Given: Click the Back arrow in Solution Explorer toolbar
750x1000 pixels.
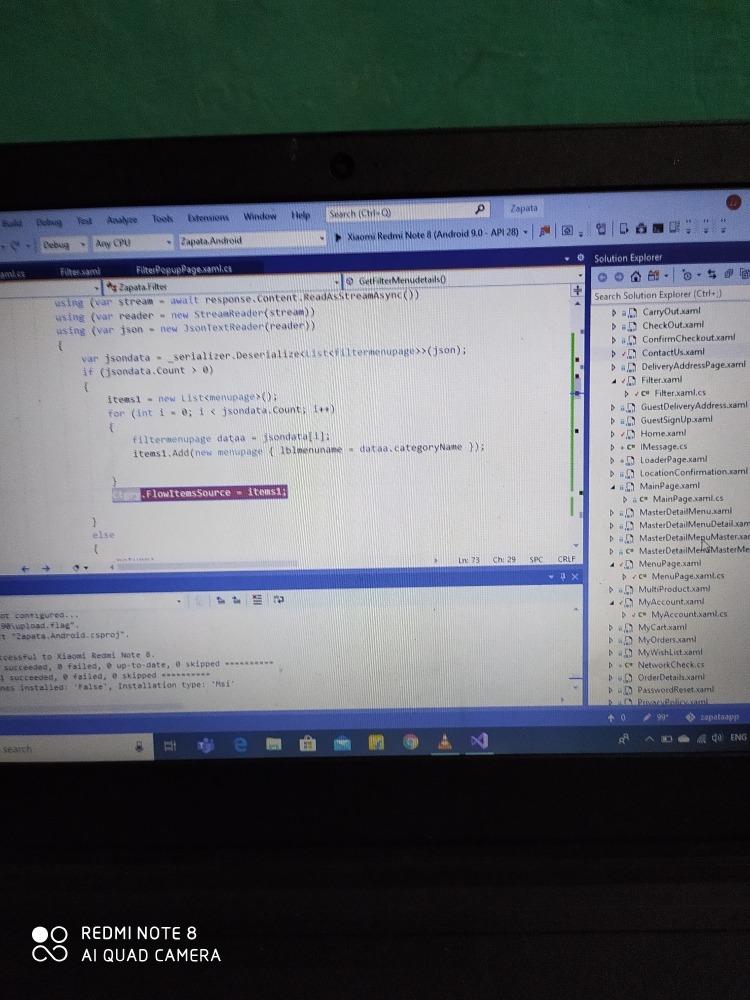Looking at the screenshot, I should pyautogui.click(x=604, y=275).
